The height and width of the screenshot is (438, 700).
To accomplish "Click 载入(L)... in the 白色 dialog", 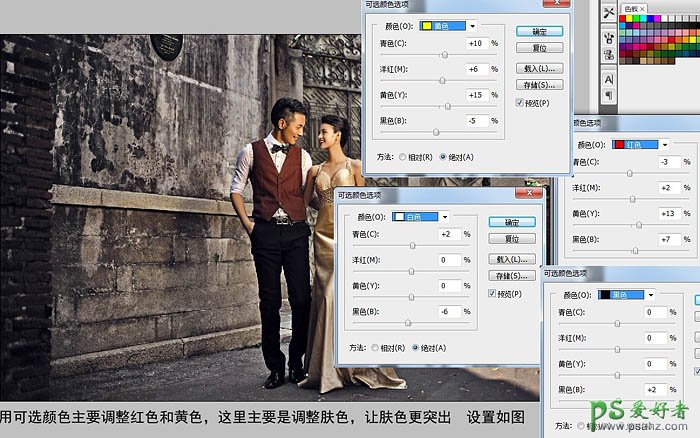I will click(512, 258).
